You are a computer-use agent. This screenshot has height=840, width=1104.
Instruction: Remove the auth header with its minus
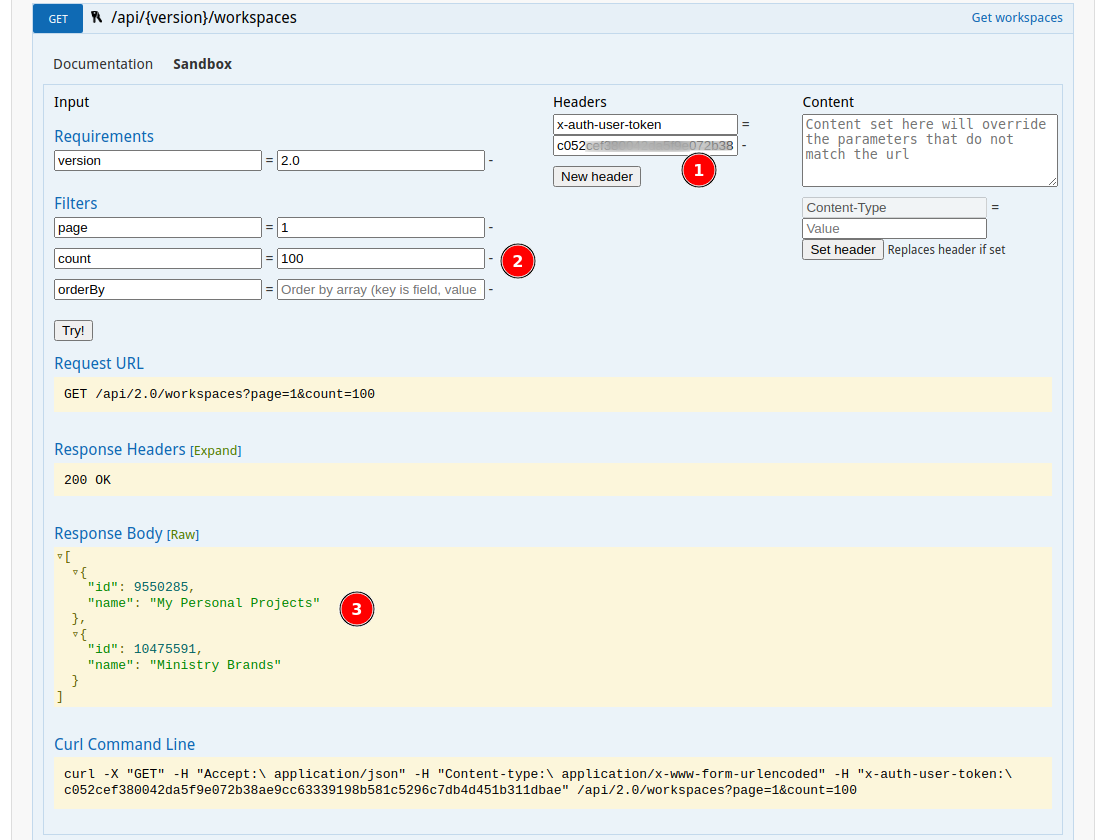(744, 146)
